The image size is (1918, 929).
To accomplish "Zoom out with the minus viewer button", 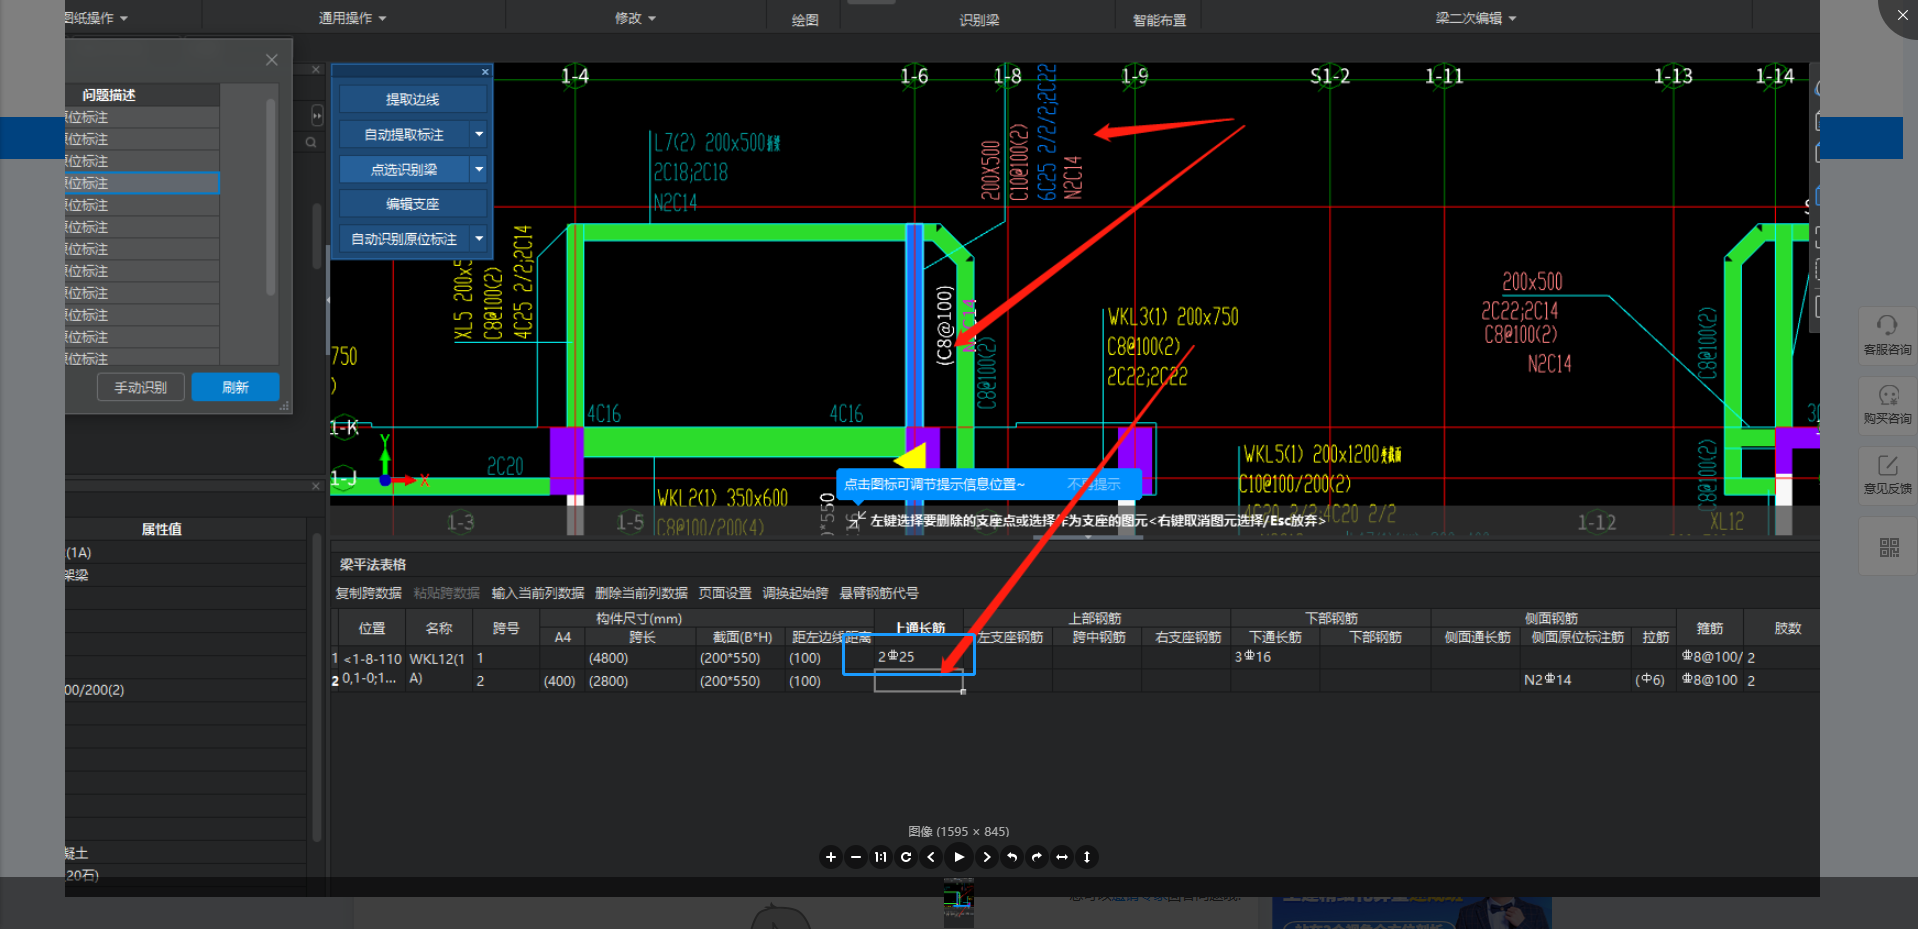I will click(x=855, y=857).
